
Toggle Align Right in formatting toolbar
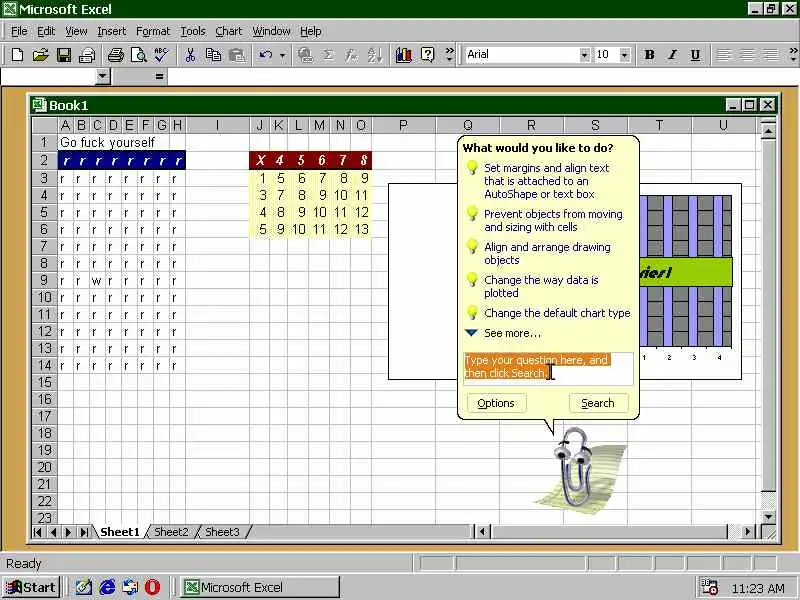[x=770, y=55]
